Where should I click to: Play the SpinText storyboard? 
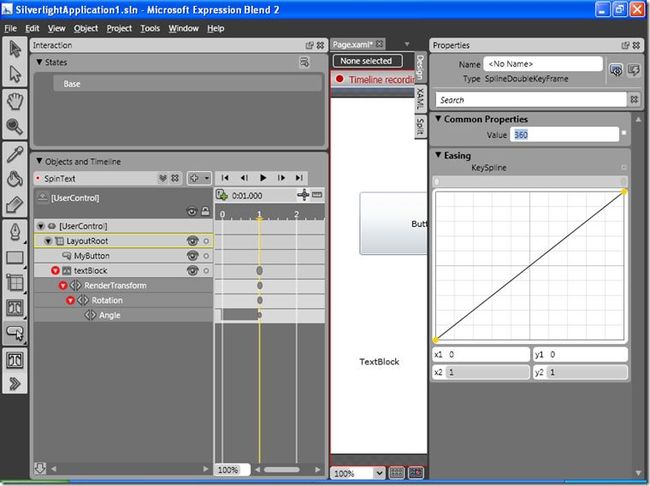point(263,178)
